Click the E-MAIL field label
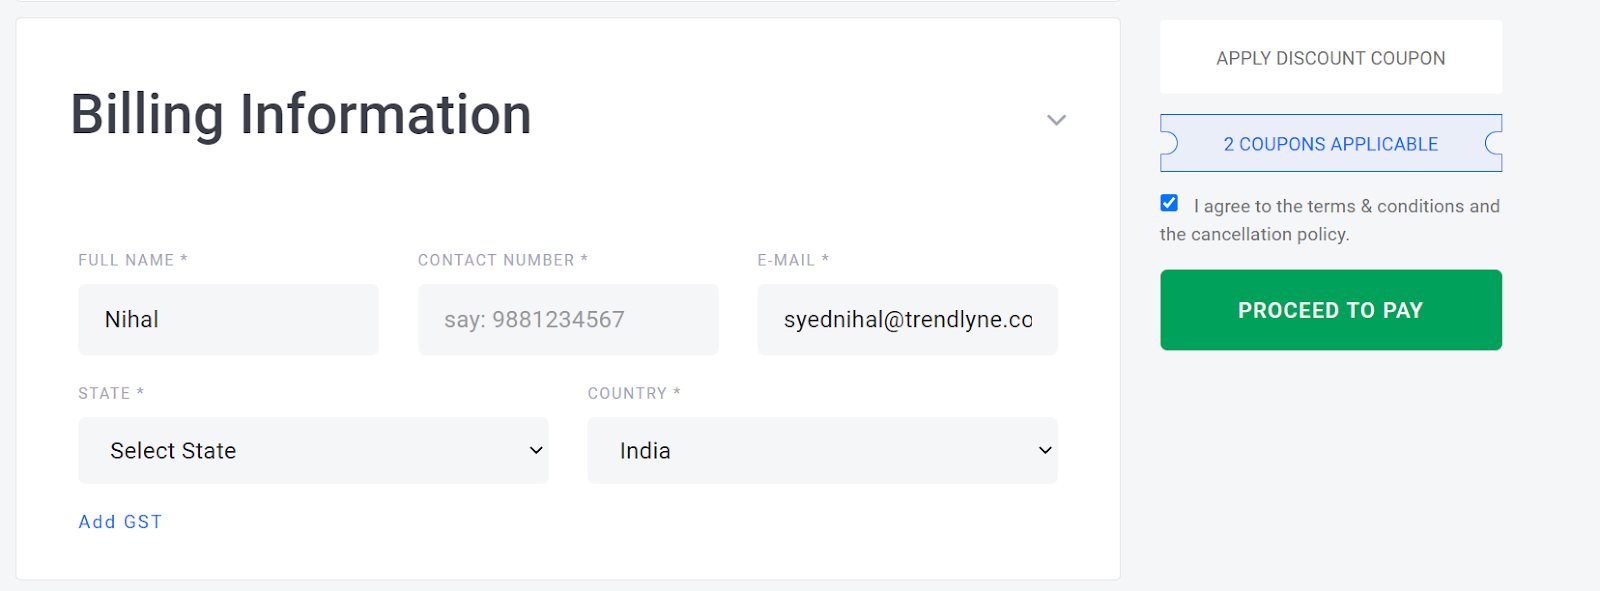1600x591 pixels. (793, 260)
